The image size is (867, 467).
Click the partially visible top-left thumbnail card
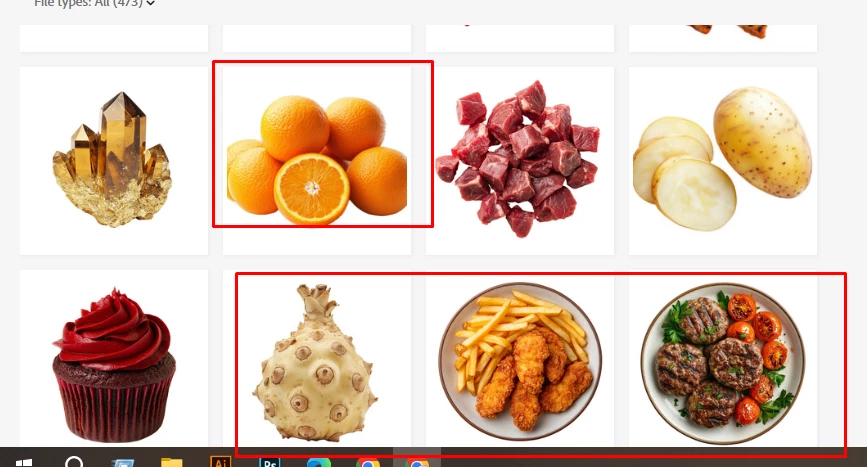[x=114, y=38]
